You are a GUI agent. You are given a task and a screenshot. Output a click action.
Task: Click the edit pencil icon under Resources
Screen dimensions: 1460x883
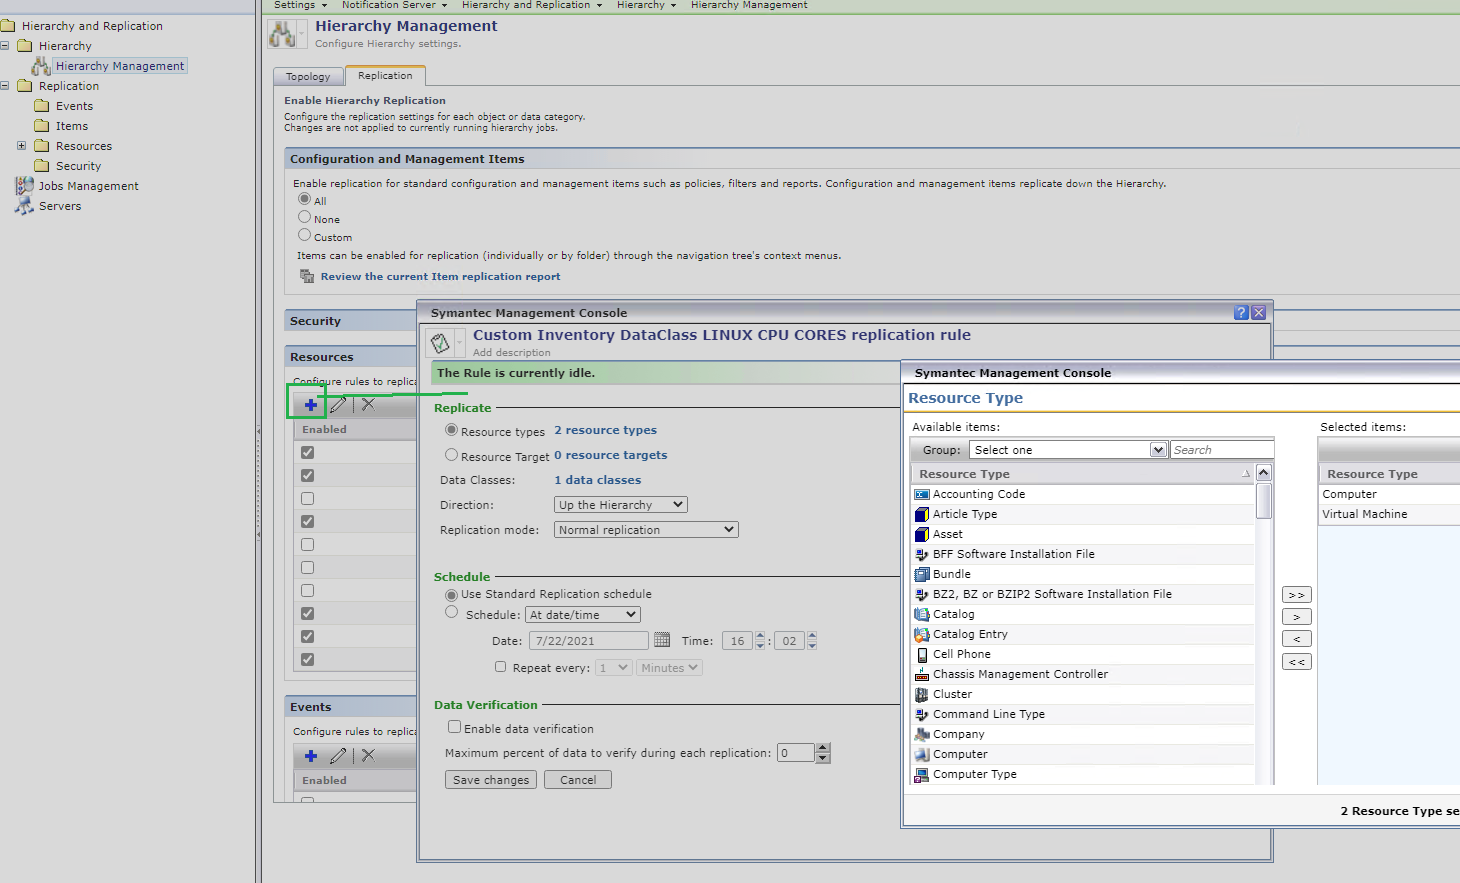tap(339, 405)
